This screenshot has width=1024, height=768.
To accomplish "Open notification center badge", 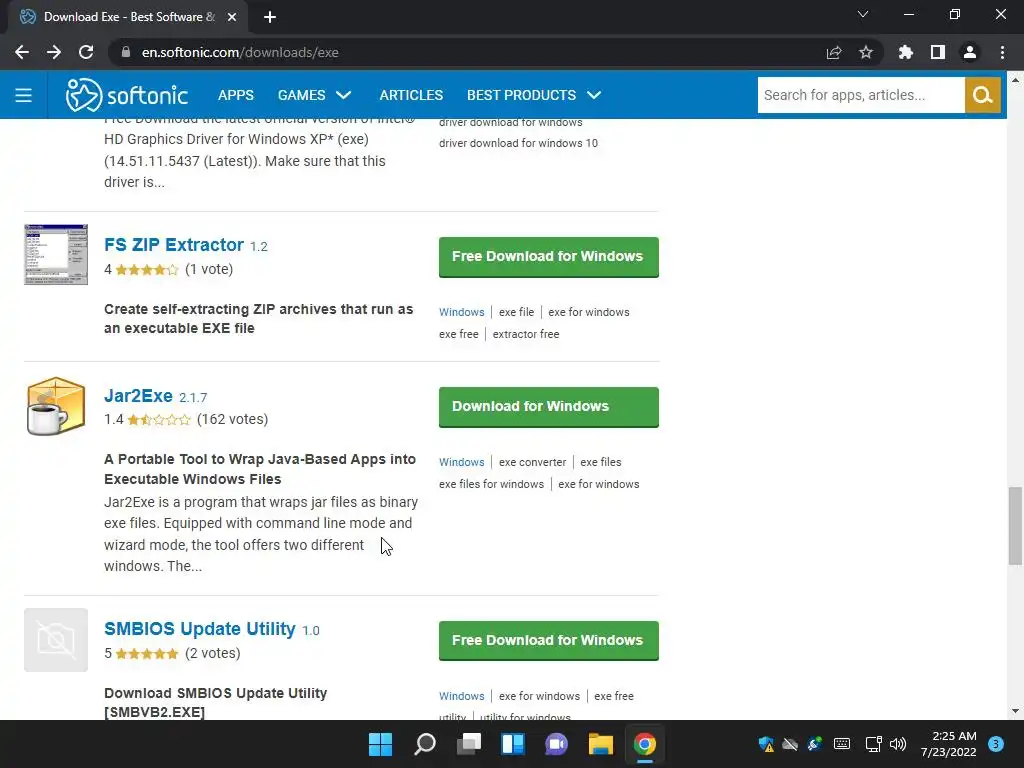I will tap(996, 744).
